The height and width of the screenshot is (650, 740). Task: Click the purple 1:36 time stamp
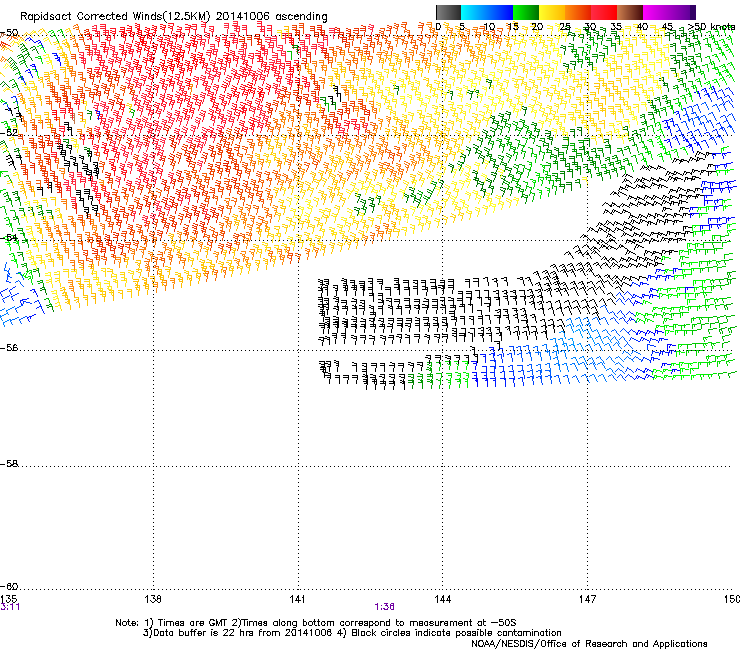pyautogui.click(x=384, y=607)
